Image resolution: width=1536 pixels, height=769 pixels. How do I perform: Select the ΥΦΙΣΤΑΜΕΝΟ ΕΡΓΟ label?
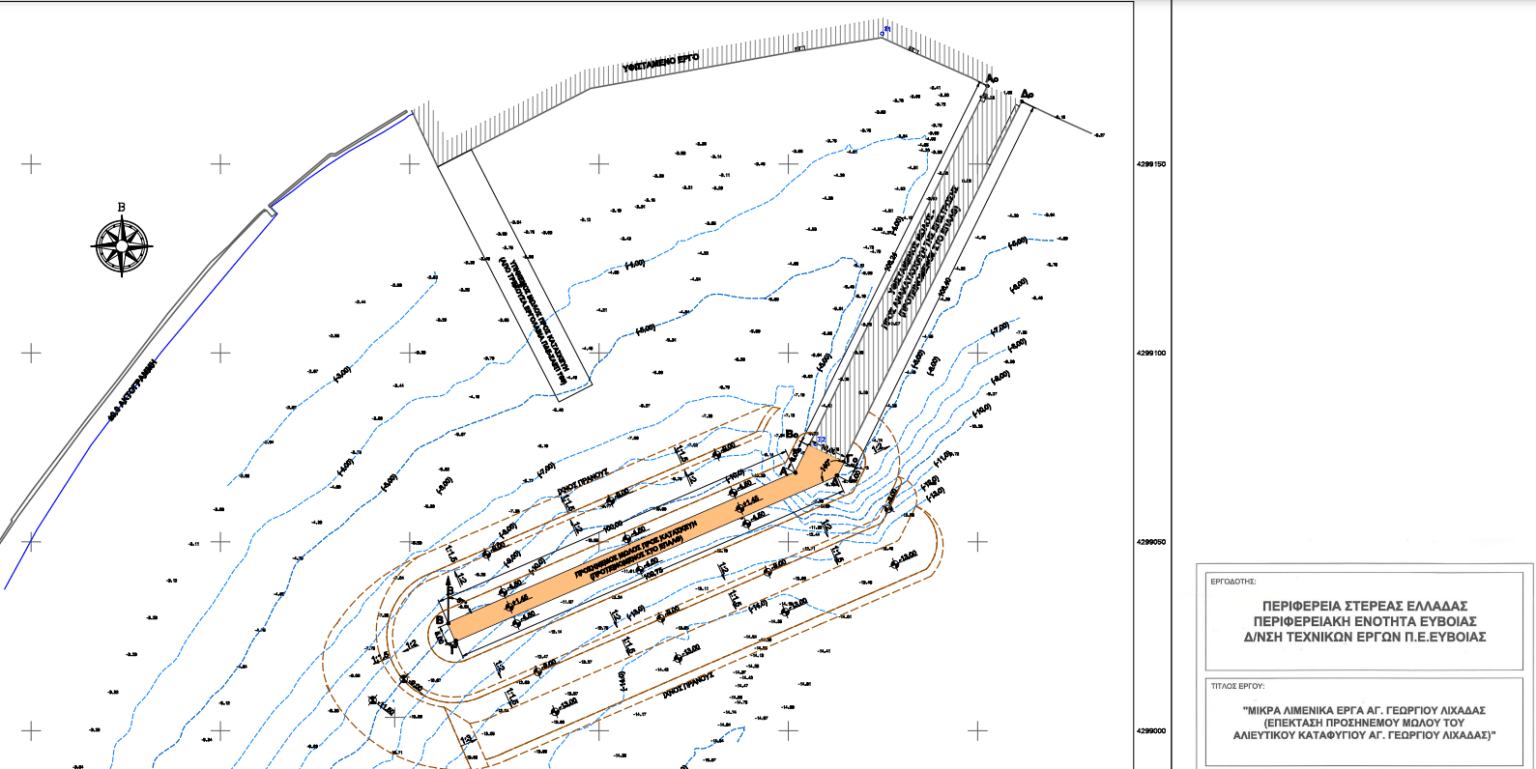coord(663,66)
